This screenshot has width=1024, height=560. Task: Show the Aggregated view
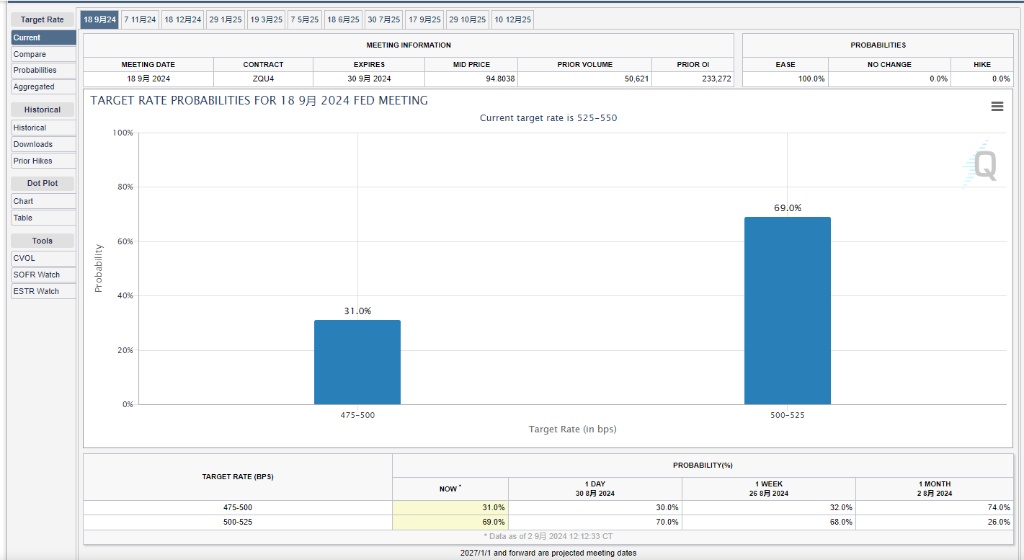pyautogui.click(x=43, y=87)
